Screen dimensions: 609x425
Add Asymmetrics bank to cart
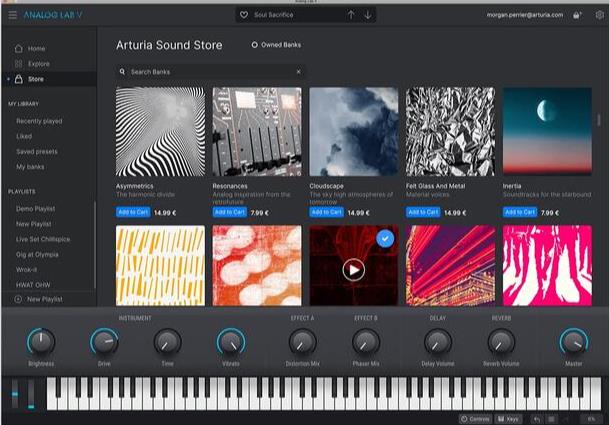pos(133,212)
